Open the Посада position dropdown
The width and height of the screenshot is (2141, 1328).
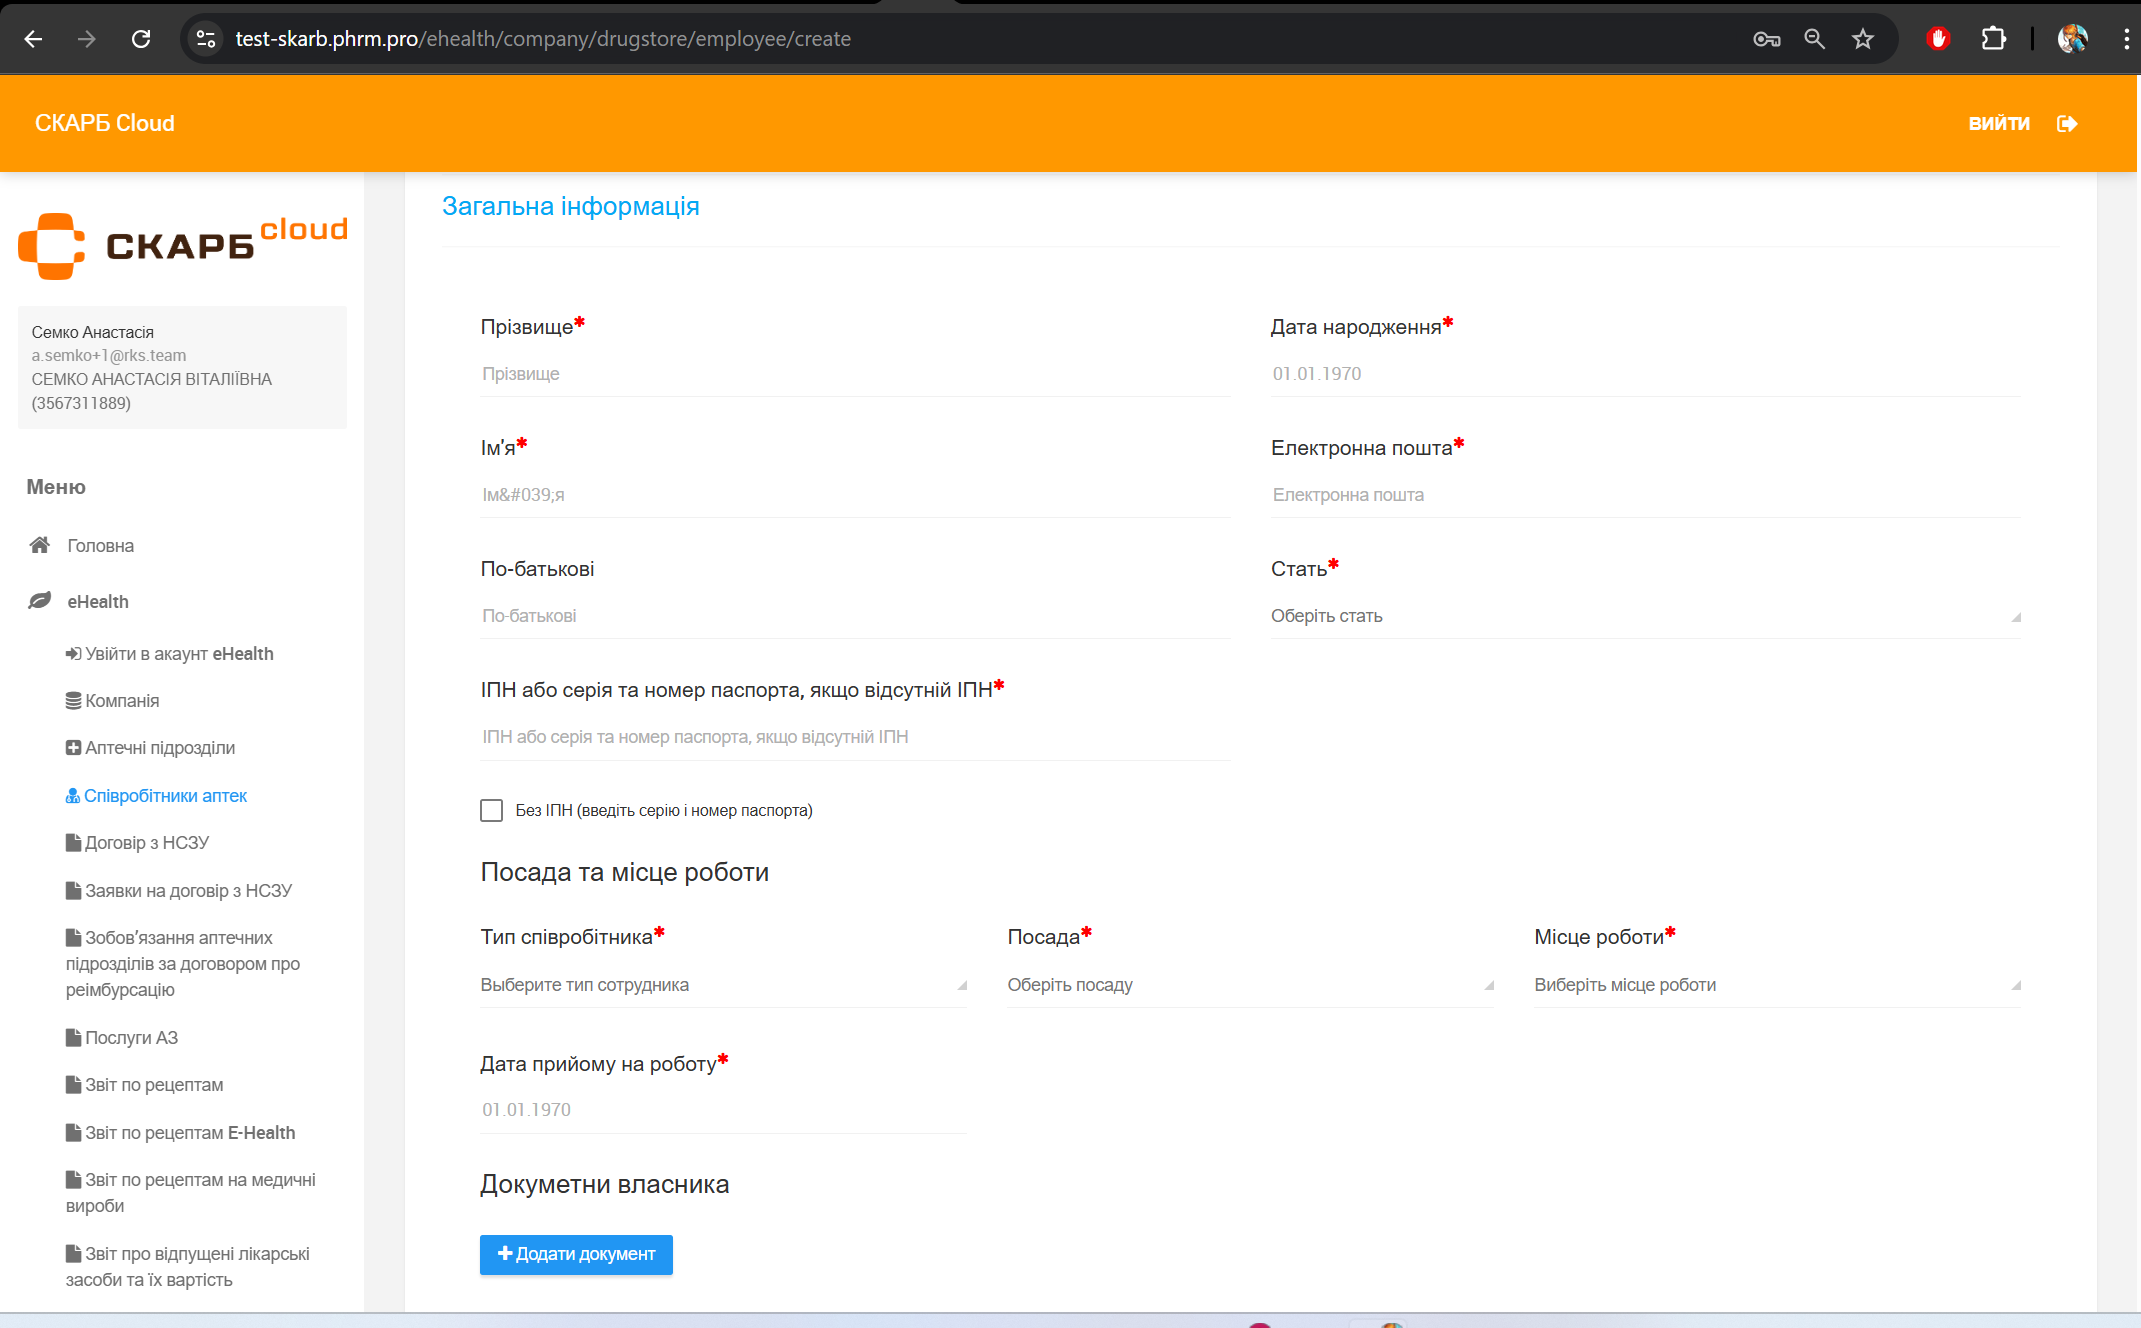click(1249, 985)
